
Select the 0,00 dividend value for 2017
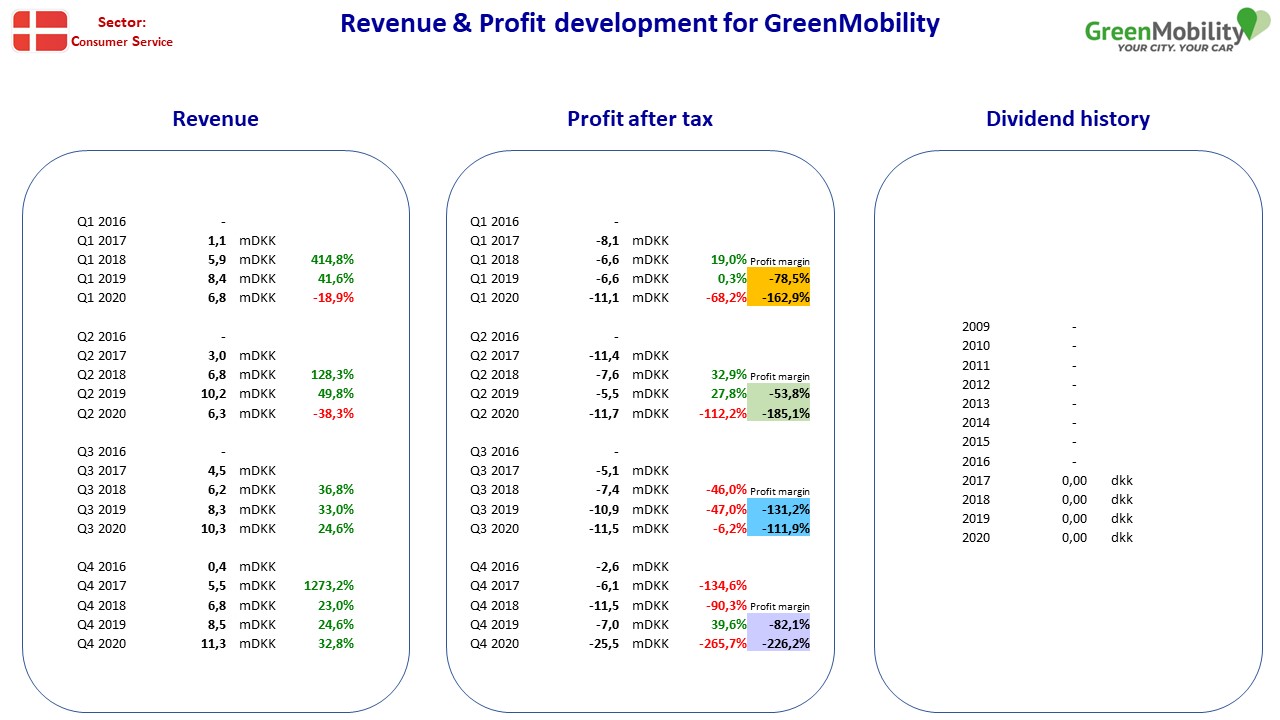click(1074, 481)
